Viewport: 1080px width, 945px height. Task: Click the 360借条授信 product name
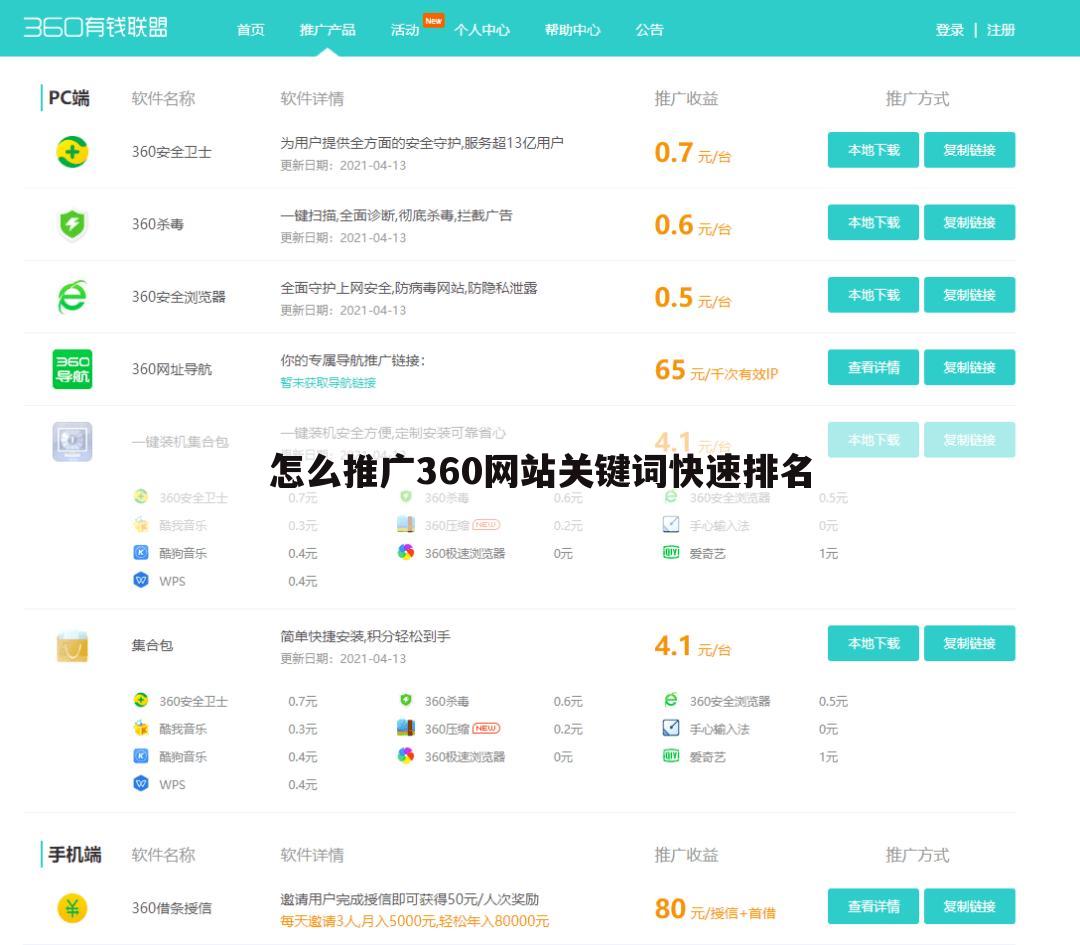pyautogui.click(x=172, y=908)
